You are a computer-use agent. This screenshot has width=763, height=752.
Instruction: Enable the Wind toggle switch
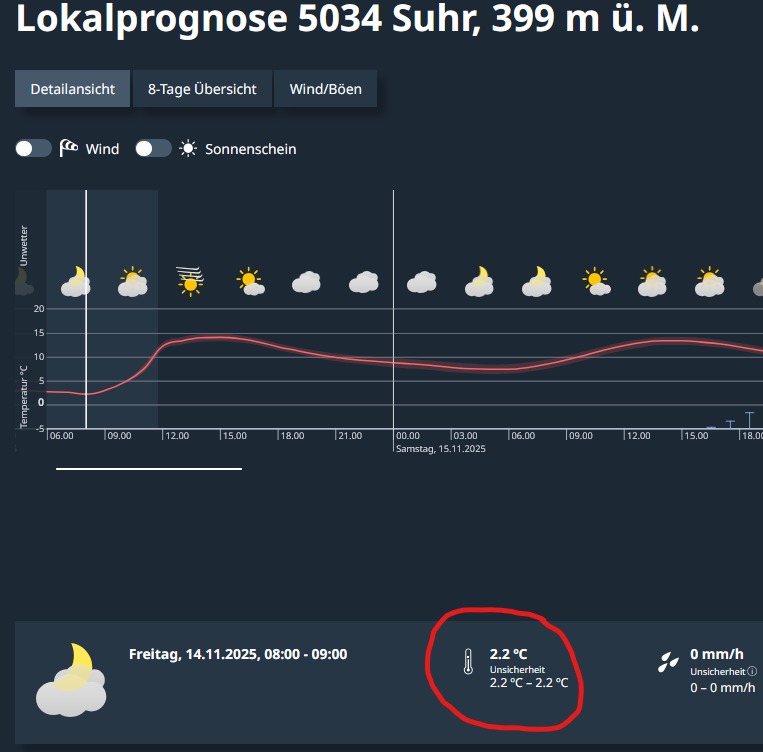[33, 149]
